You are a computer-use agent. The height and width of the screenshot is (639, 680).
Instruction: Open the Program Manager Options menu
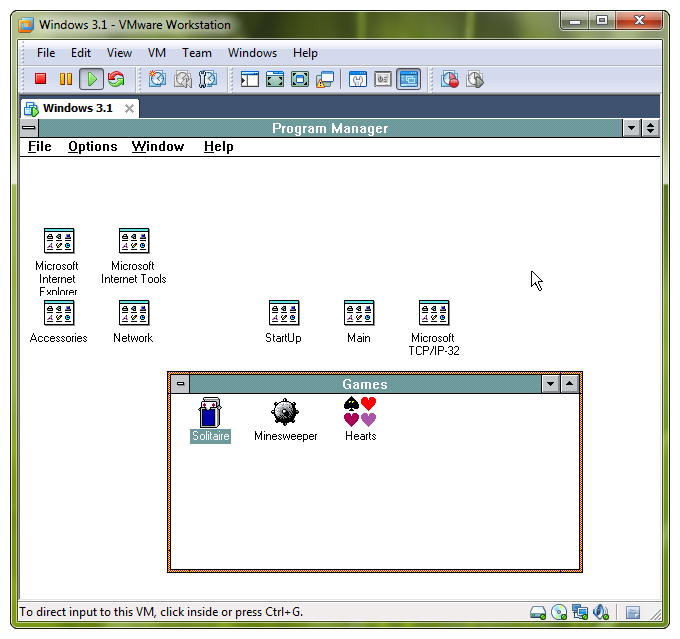tap(92, 146)
